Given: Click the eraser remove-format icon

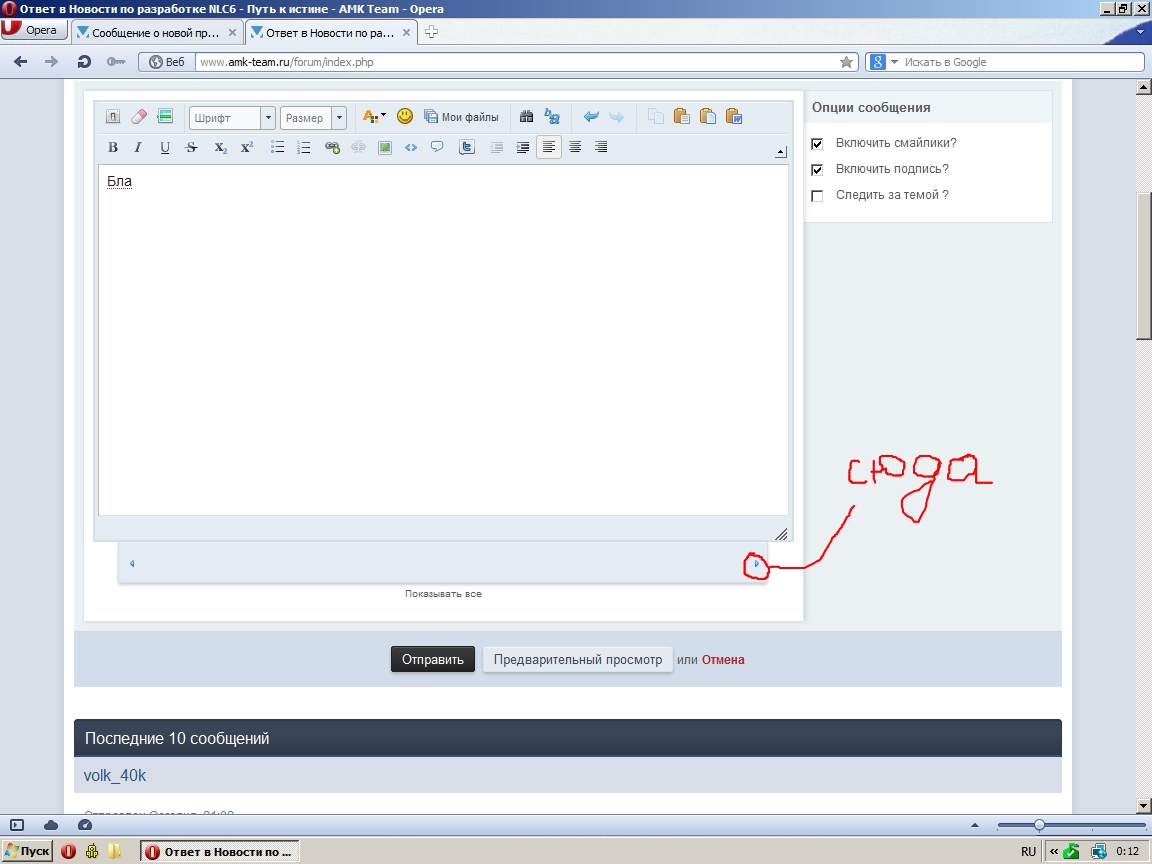Looking at the screenshot, I should tap(139, 116).
